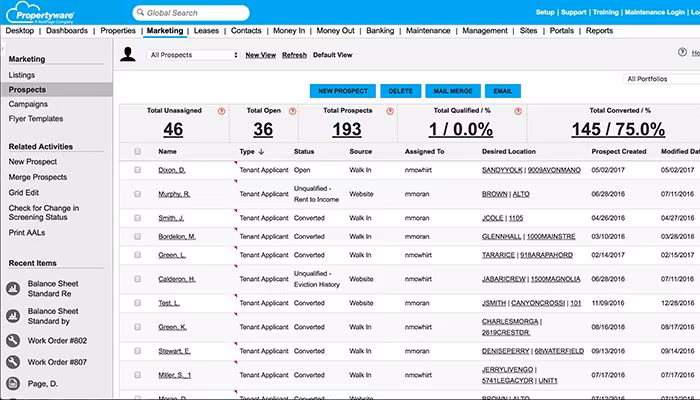
Task: Open the All Portfolios dropdown
Action: click(x=662, y=79)
